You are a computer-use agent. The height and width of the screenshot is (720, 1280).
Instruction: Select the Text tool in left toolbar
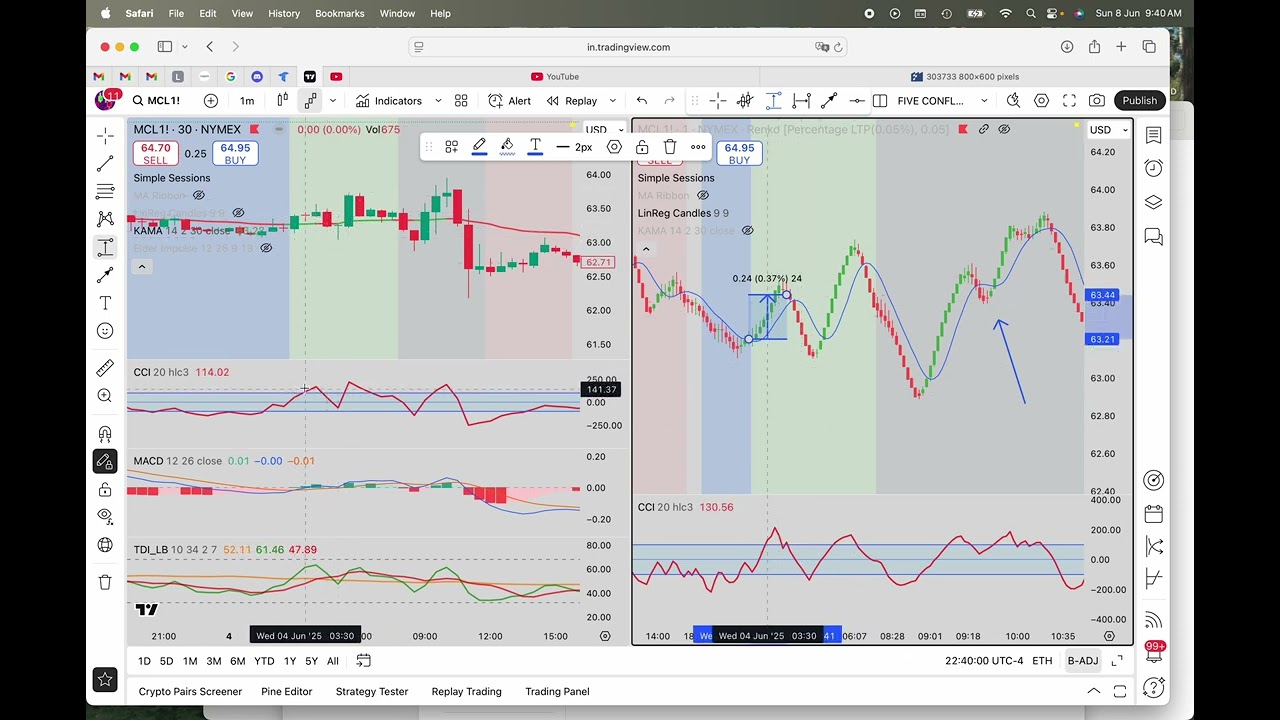[105, 303]
